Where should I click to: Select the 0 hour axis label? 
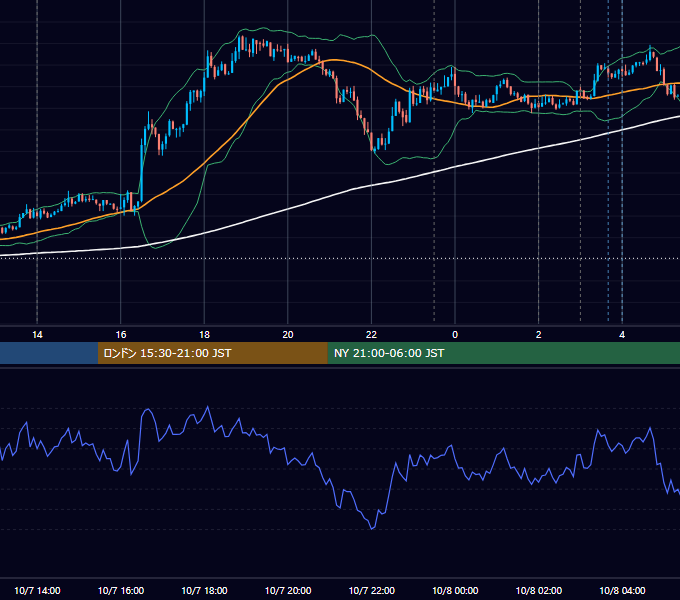pos(455,335)
